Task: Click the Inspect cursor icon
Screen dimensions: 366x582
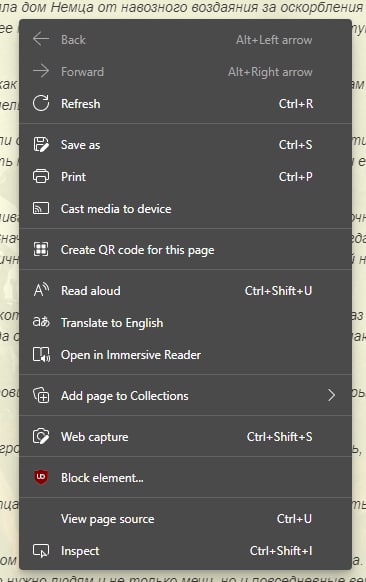Action: click(41, 551)
